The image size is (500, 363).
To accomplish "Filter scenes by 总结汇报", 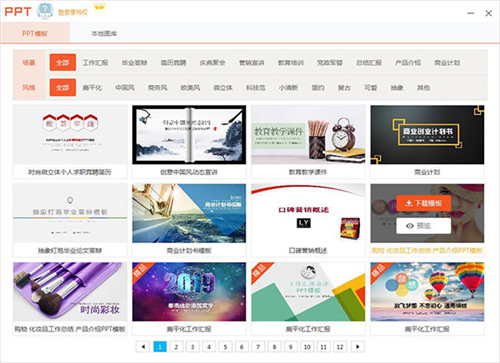I will tap(369, 63).
